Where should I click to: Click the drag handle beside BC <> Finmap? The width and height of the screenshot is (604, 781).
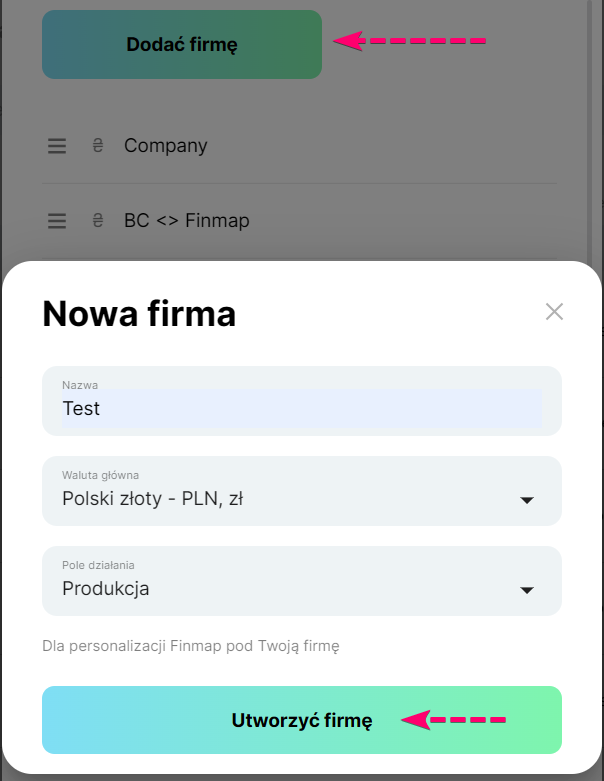coord(57,221)
